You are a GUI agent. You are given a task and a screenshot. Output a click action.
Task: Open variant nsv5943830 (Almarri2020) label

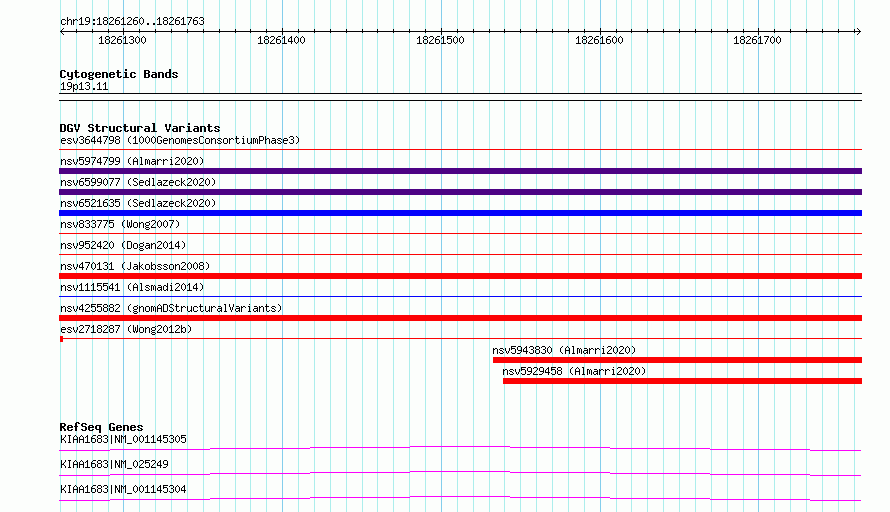point(564,350)
